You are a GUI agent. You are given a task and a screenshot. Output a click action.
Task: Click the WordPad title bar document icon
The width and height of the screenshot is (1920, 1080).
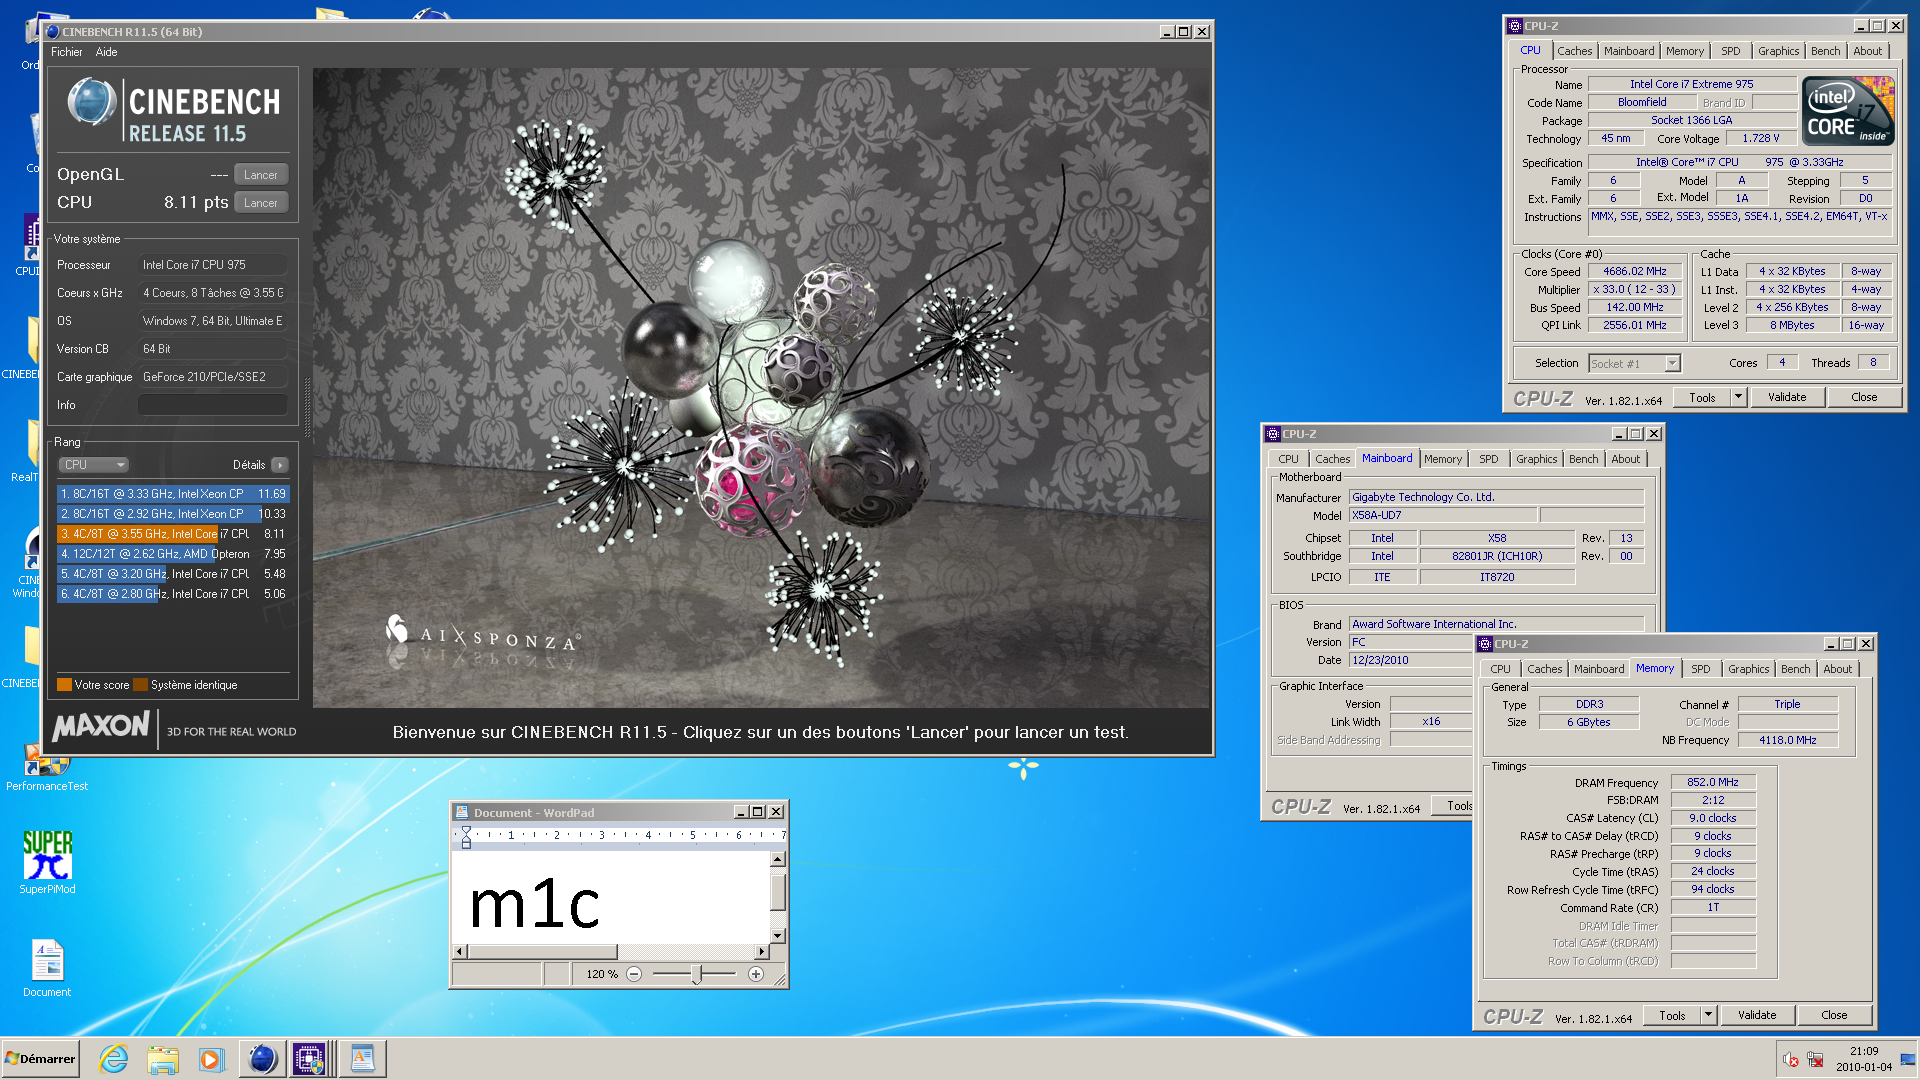[x=462, y=812]
